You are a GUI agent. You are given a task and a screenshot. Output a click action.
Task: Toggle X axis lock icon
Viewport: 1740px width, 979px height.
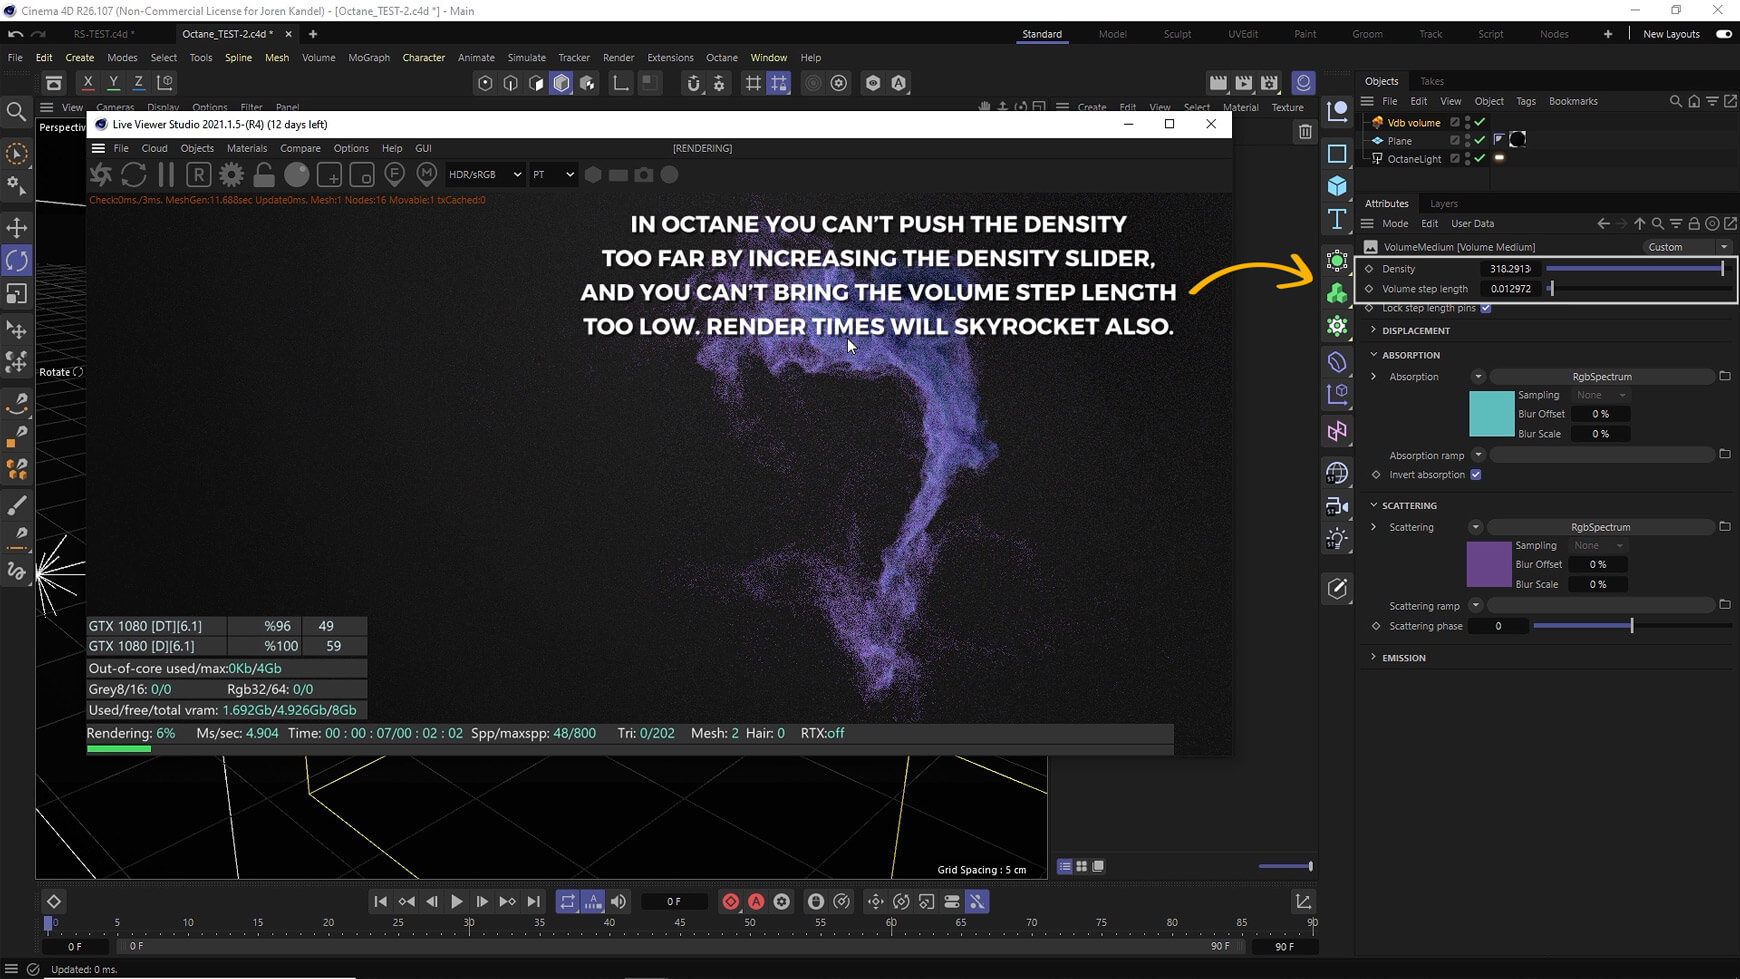click(x=88, y=83)
